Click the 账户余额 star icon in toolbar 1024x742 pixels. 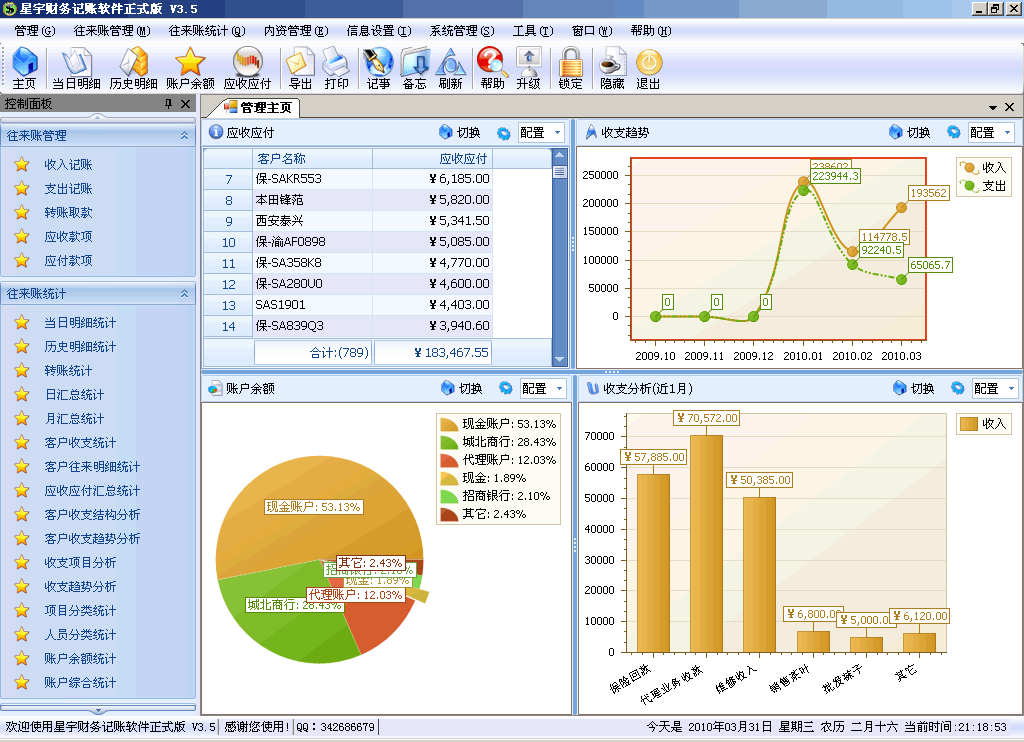click(x=190, y=68)
